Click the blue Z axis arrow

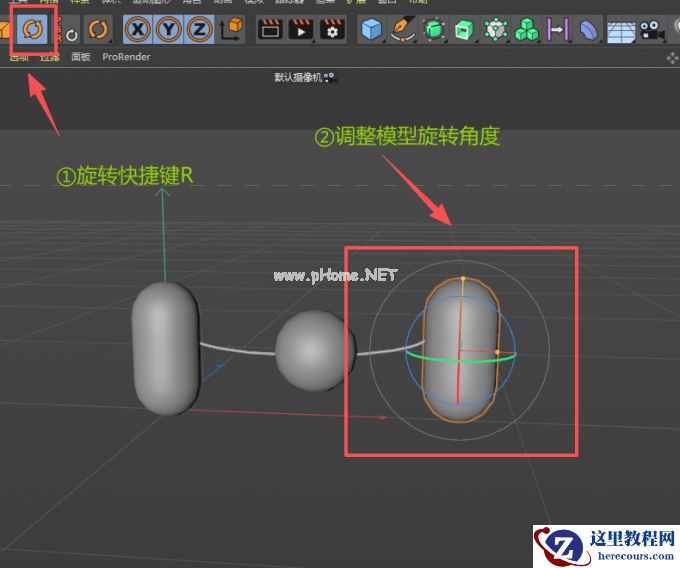pos(214,374)
